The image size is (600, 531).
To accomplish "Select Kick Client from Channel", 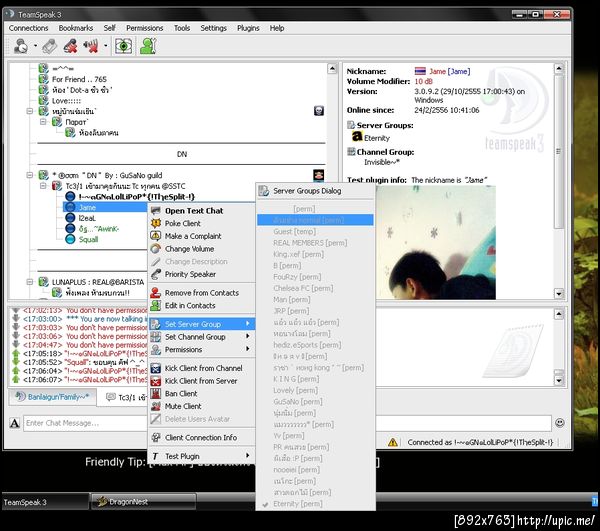I will pos(202,368).
